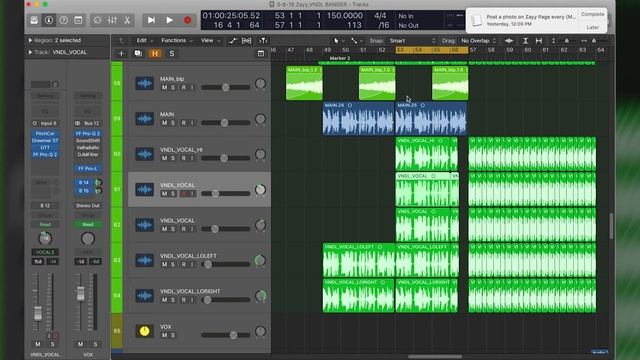Open Quick Help question mark button
This screenshot has width=640, height=360.
(64, 20)
